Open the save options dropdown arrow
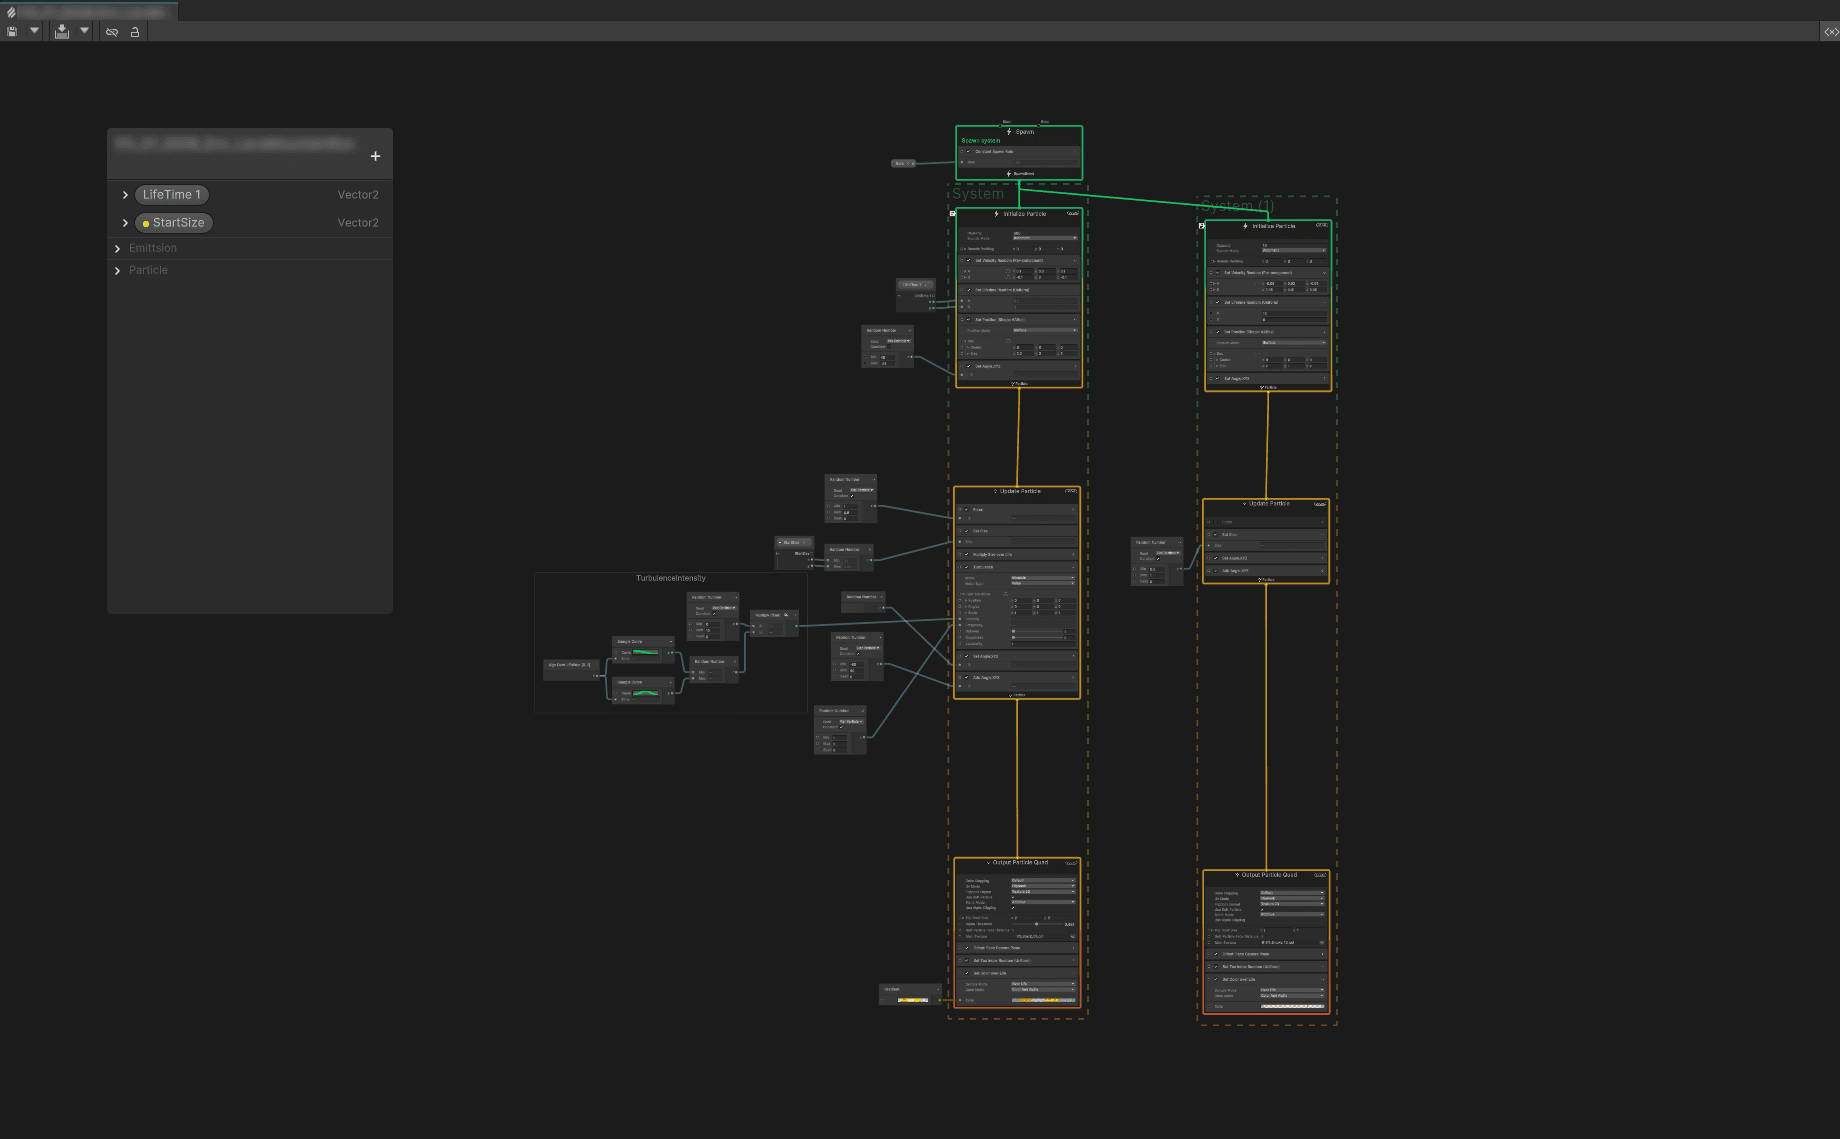 35,31
